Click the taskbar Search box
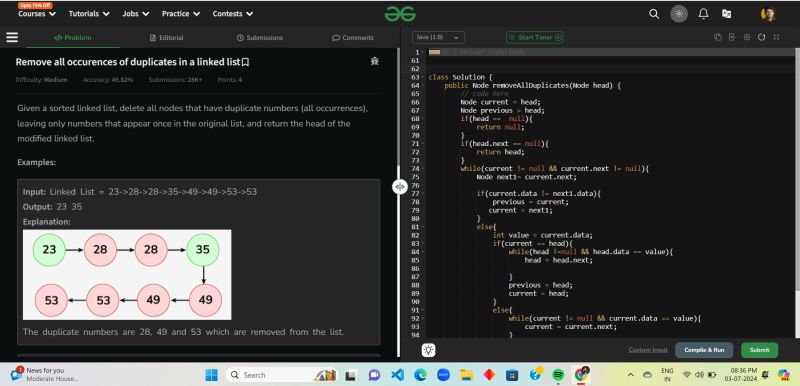The height and width of the screenshot is (386, 800). tap(282, 375)
